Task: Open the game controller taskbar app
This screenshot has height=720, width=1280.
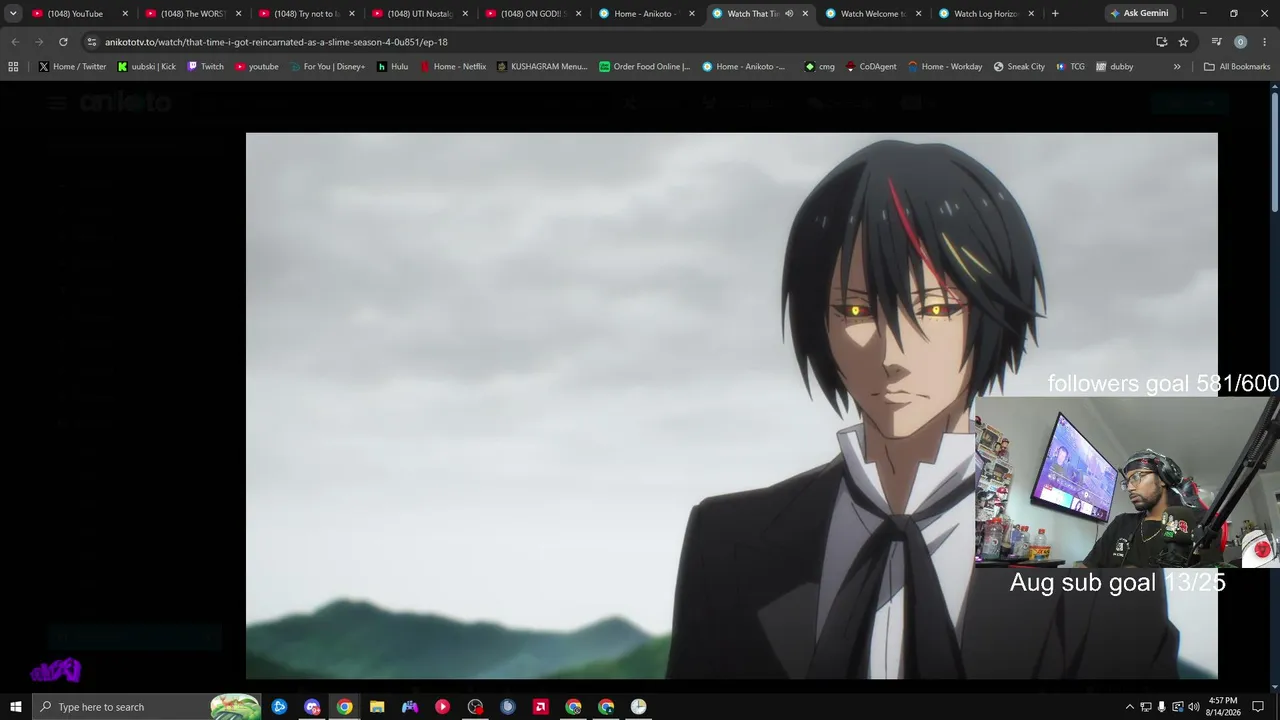Action: tap(410, 707)
